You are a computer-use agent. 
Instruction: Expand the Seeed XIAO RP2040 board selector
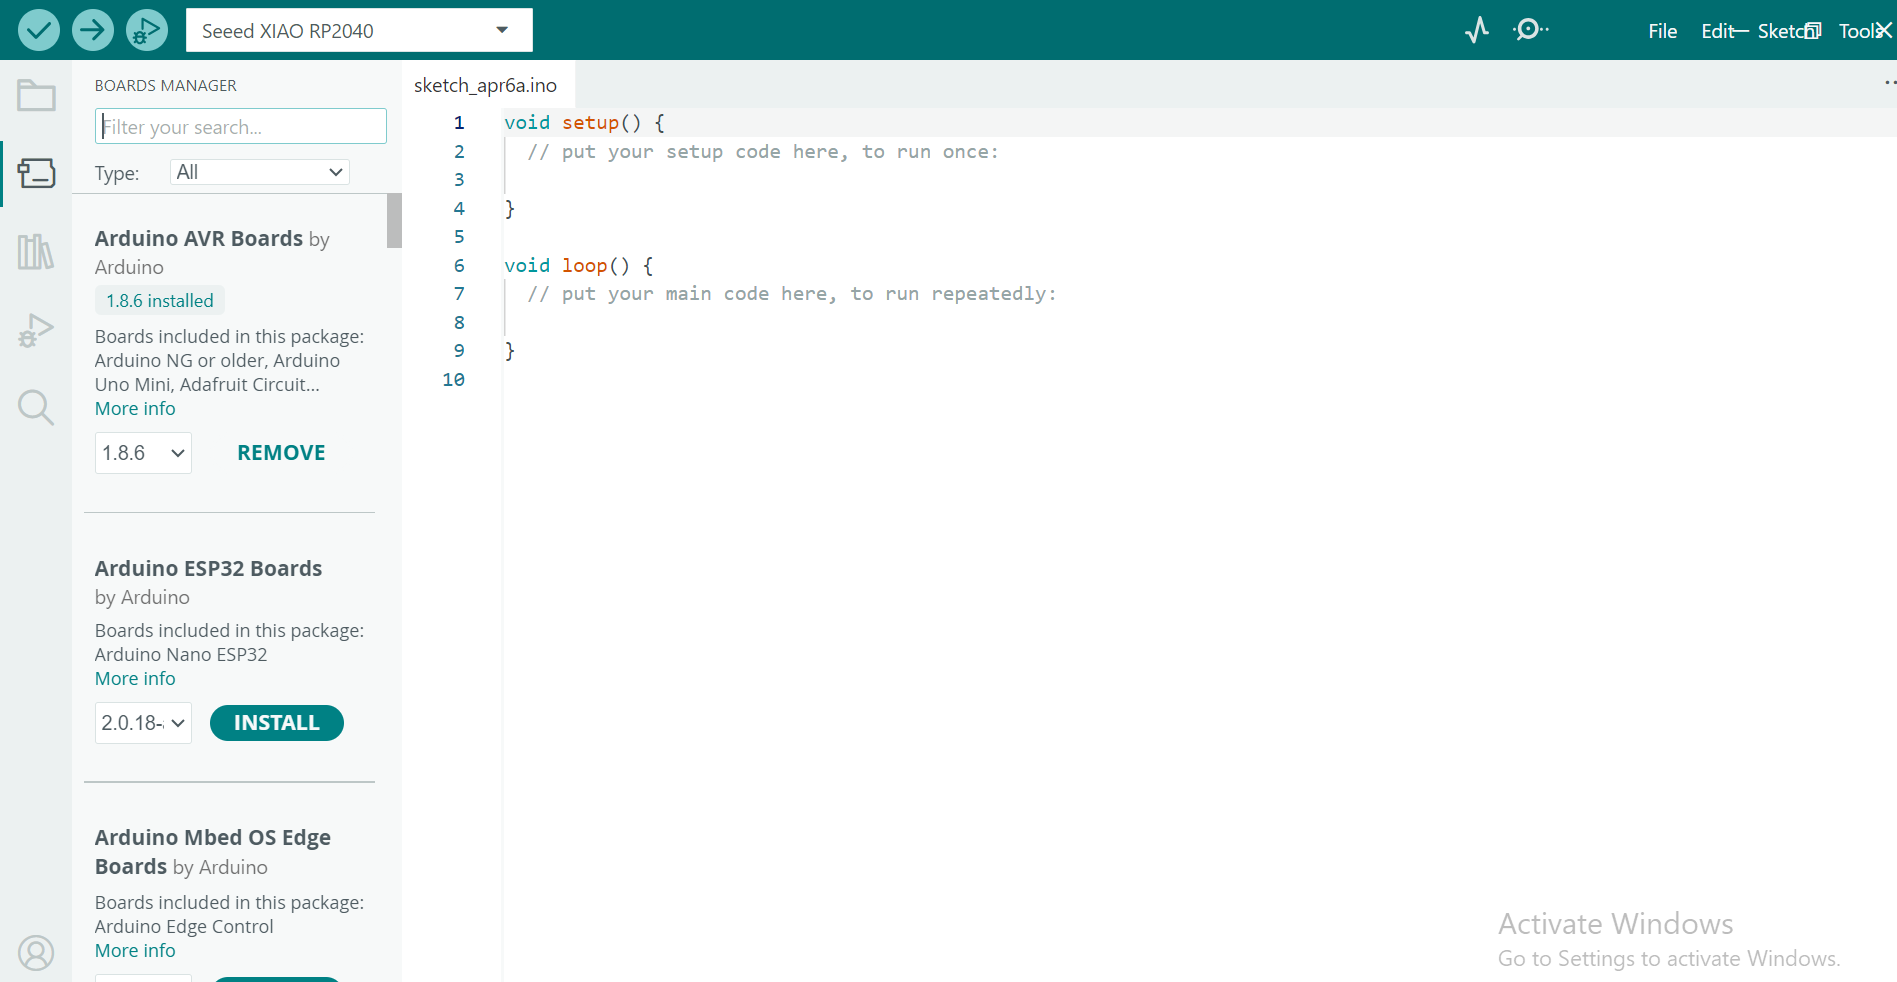[359, 30]
